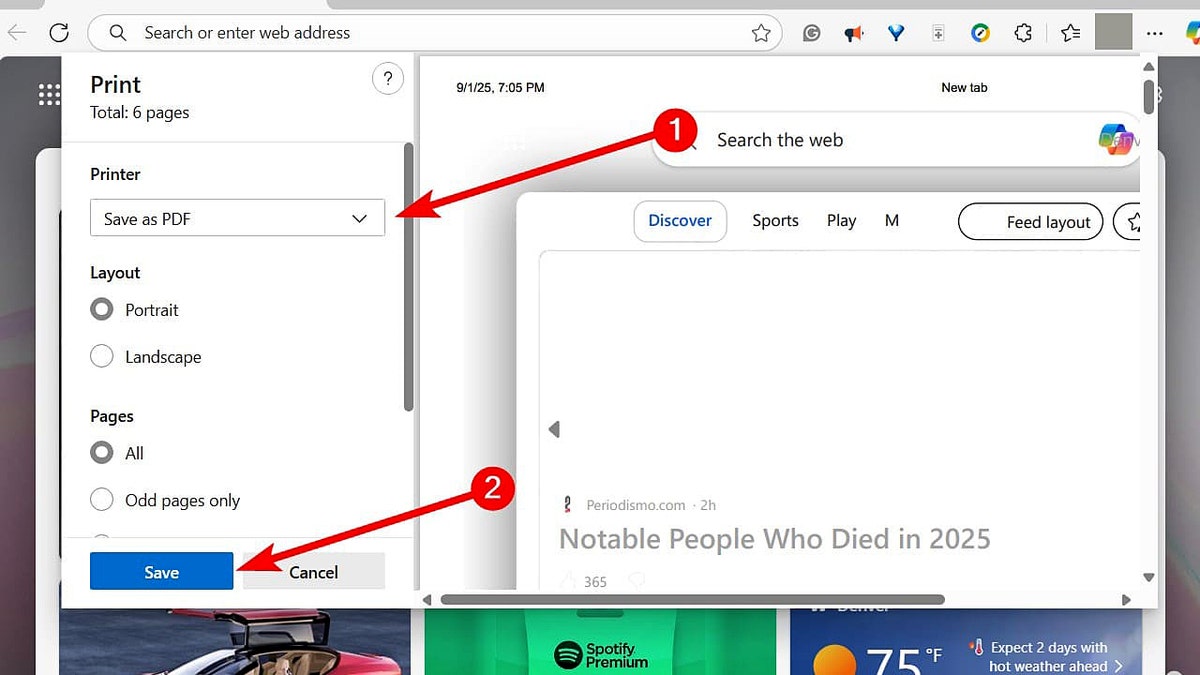Image resolution: width=1200 pixels, height=675 pixels.
Task: Click the megaphone extension icon
Action: [x=853, y=32]
